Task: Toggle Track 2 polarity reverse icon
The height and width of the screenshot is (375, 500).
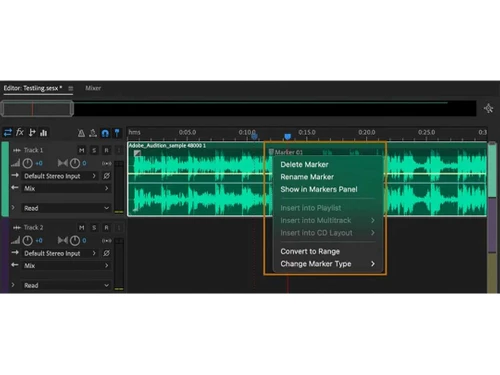Action: (106, 253)
